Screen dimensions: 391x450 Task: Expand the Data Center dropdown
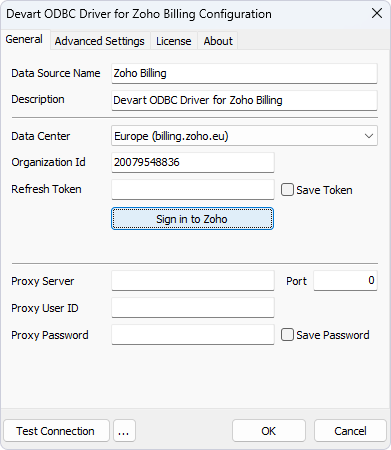[244, 136]
